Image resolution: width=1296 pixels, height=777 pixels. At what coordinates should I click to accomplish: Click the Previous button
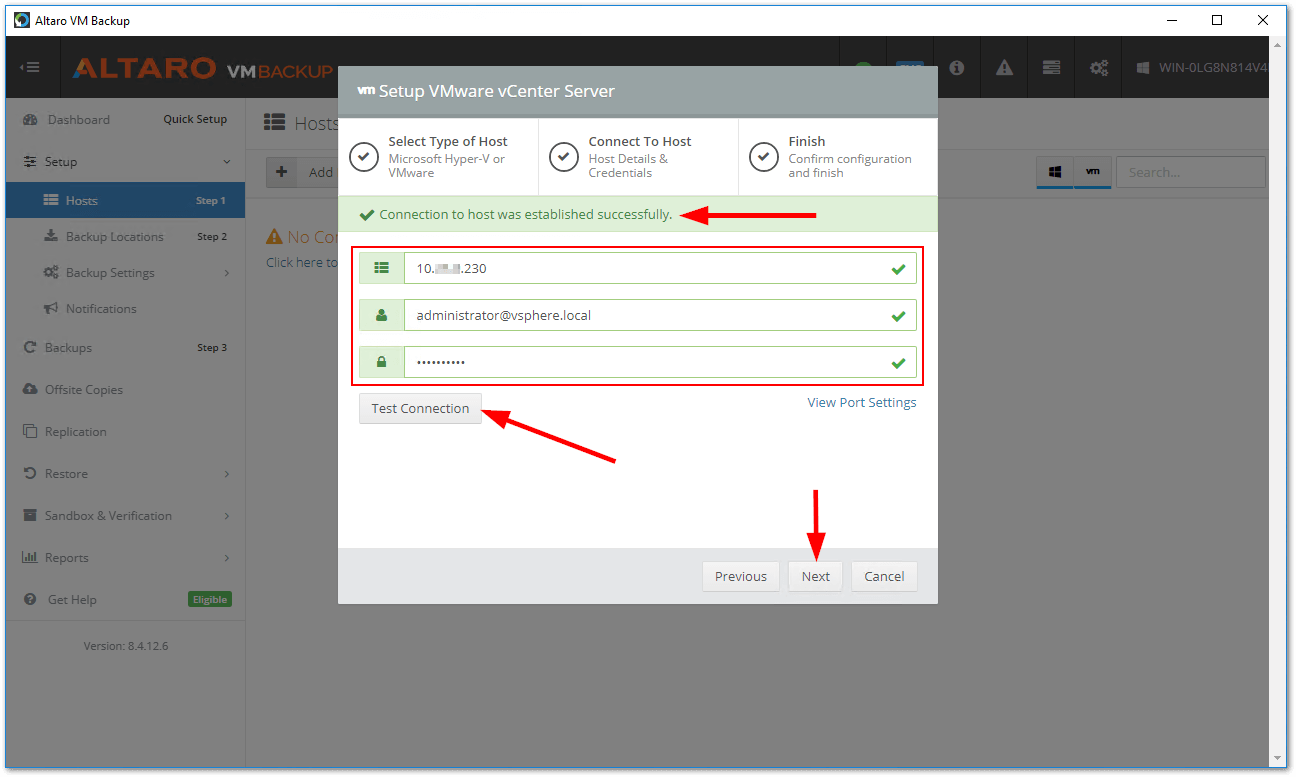[741, 576]
